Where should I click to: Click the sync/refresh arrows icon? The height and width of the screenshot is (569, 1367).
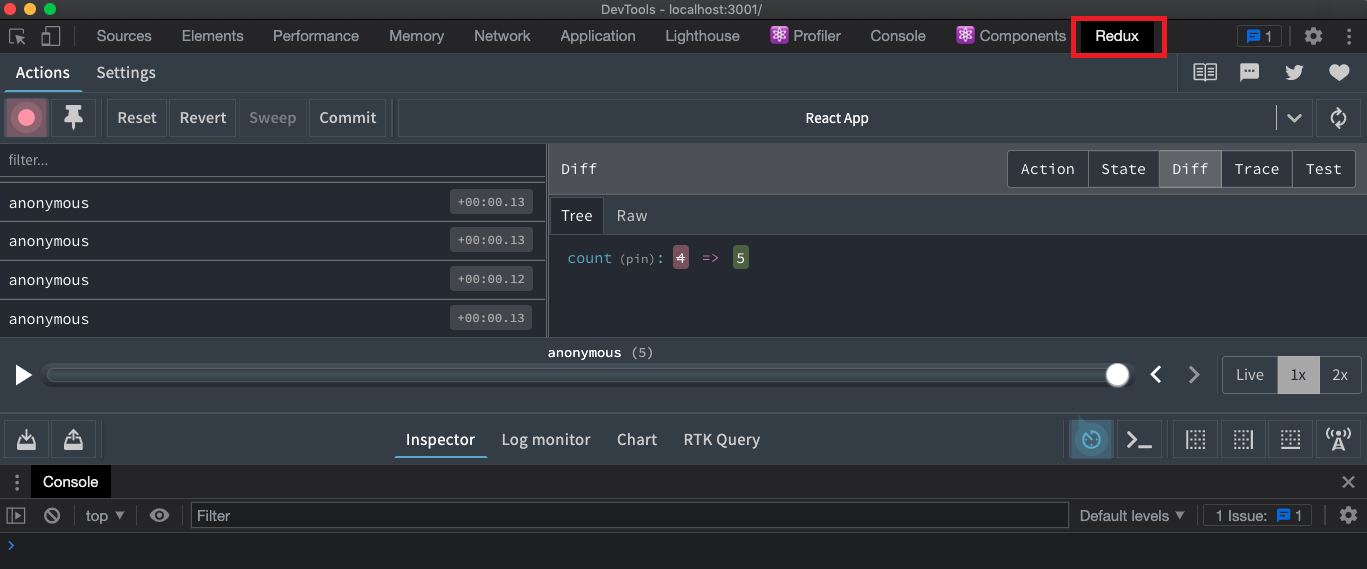(1338, 118)
